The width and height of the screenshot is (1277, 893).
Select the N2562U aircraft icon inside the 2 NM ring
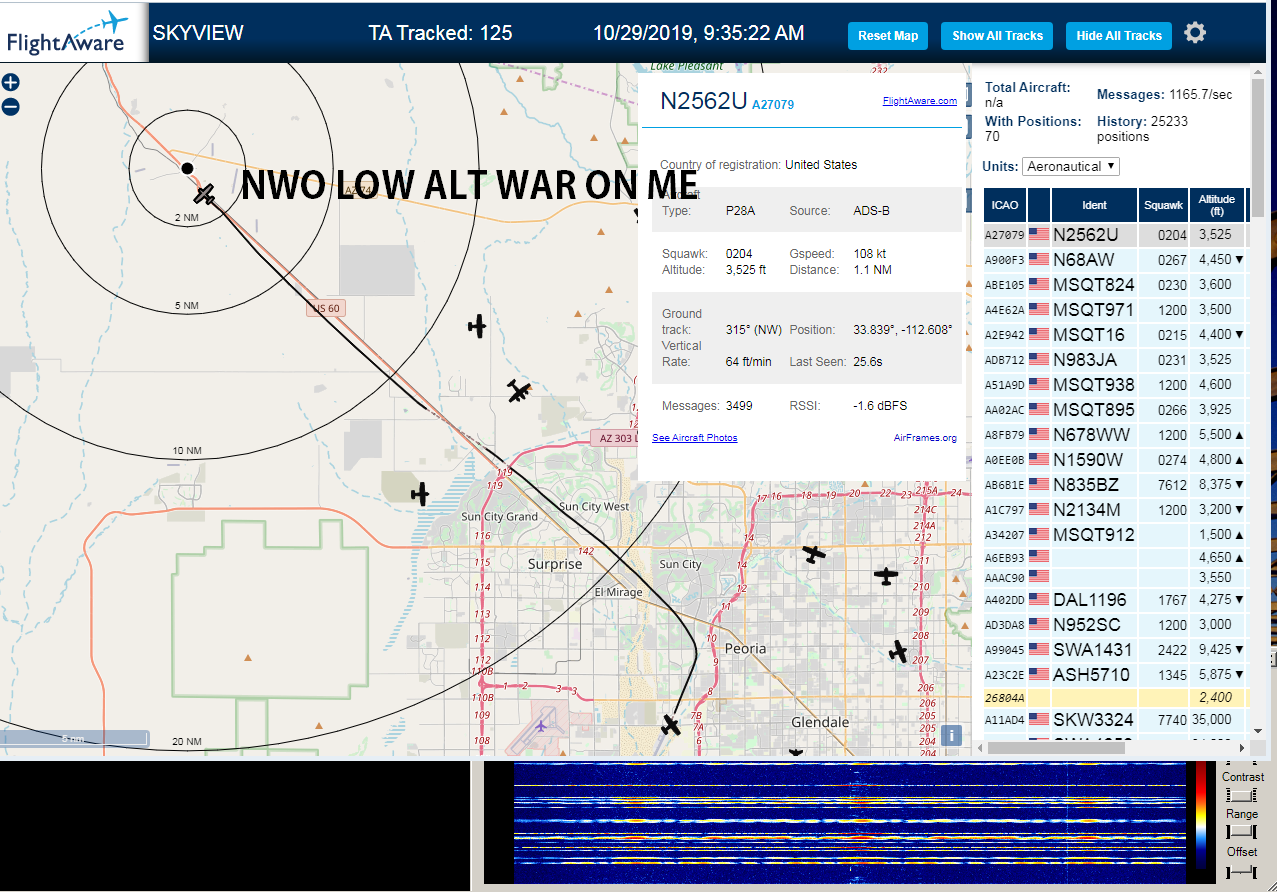click(x=206, y=193)
